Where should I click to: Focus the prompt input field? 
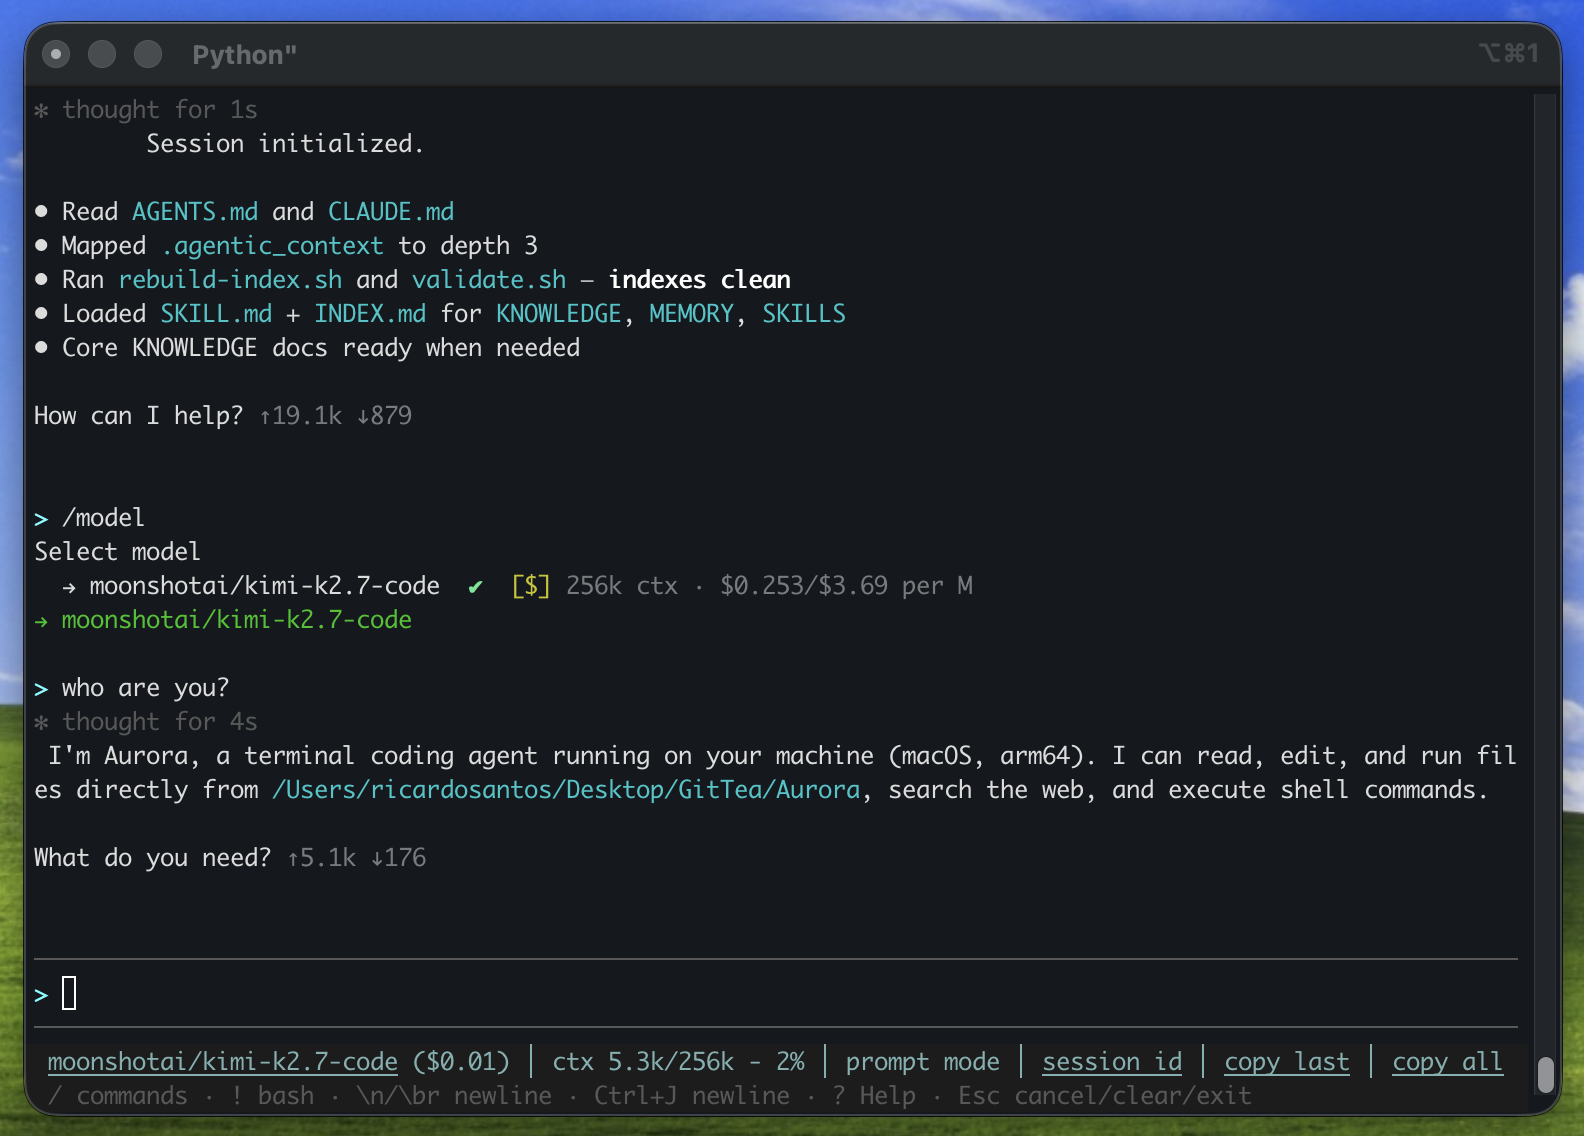[x=775, y=994]
